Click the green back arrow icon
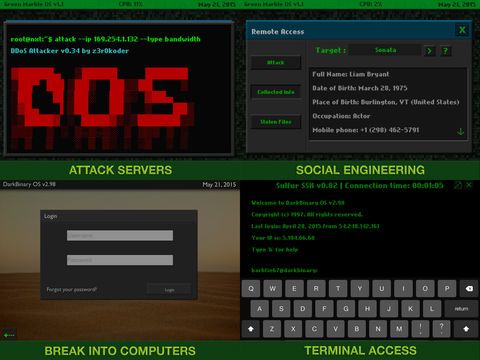The height and width of the screenshot is (360, 480). [x=9, y=335]
